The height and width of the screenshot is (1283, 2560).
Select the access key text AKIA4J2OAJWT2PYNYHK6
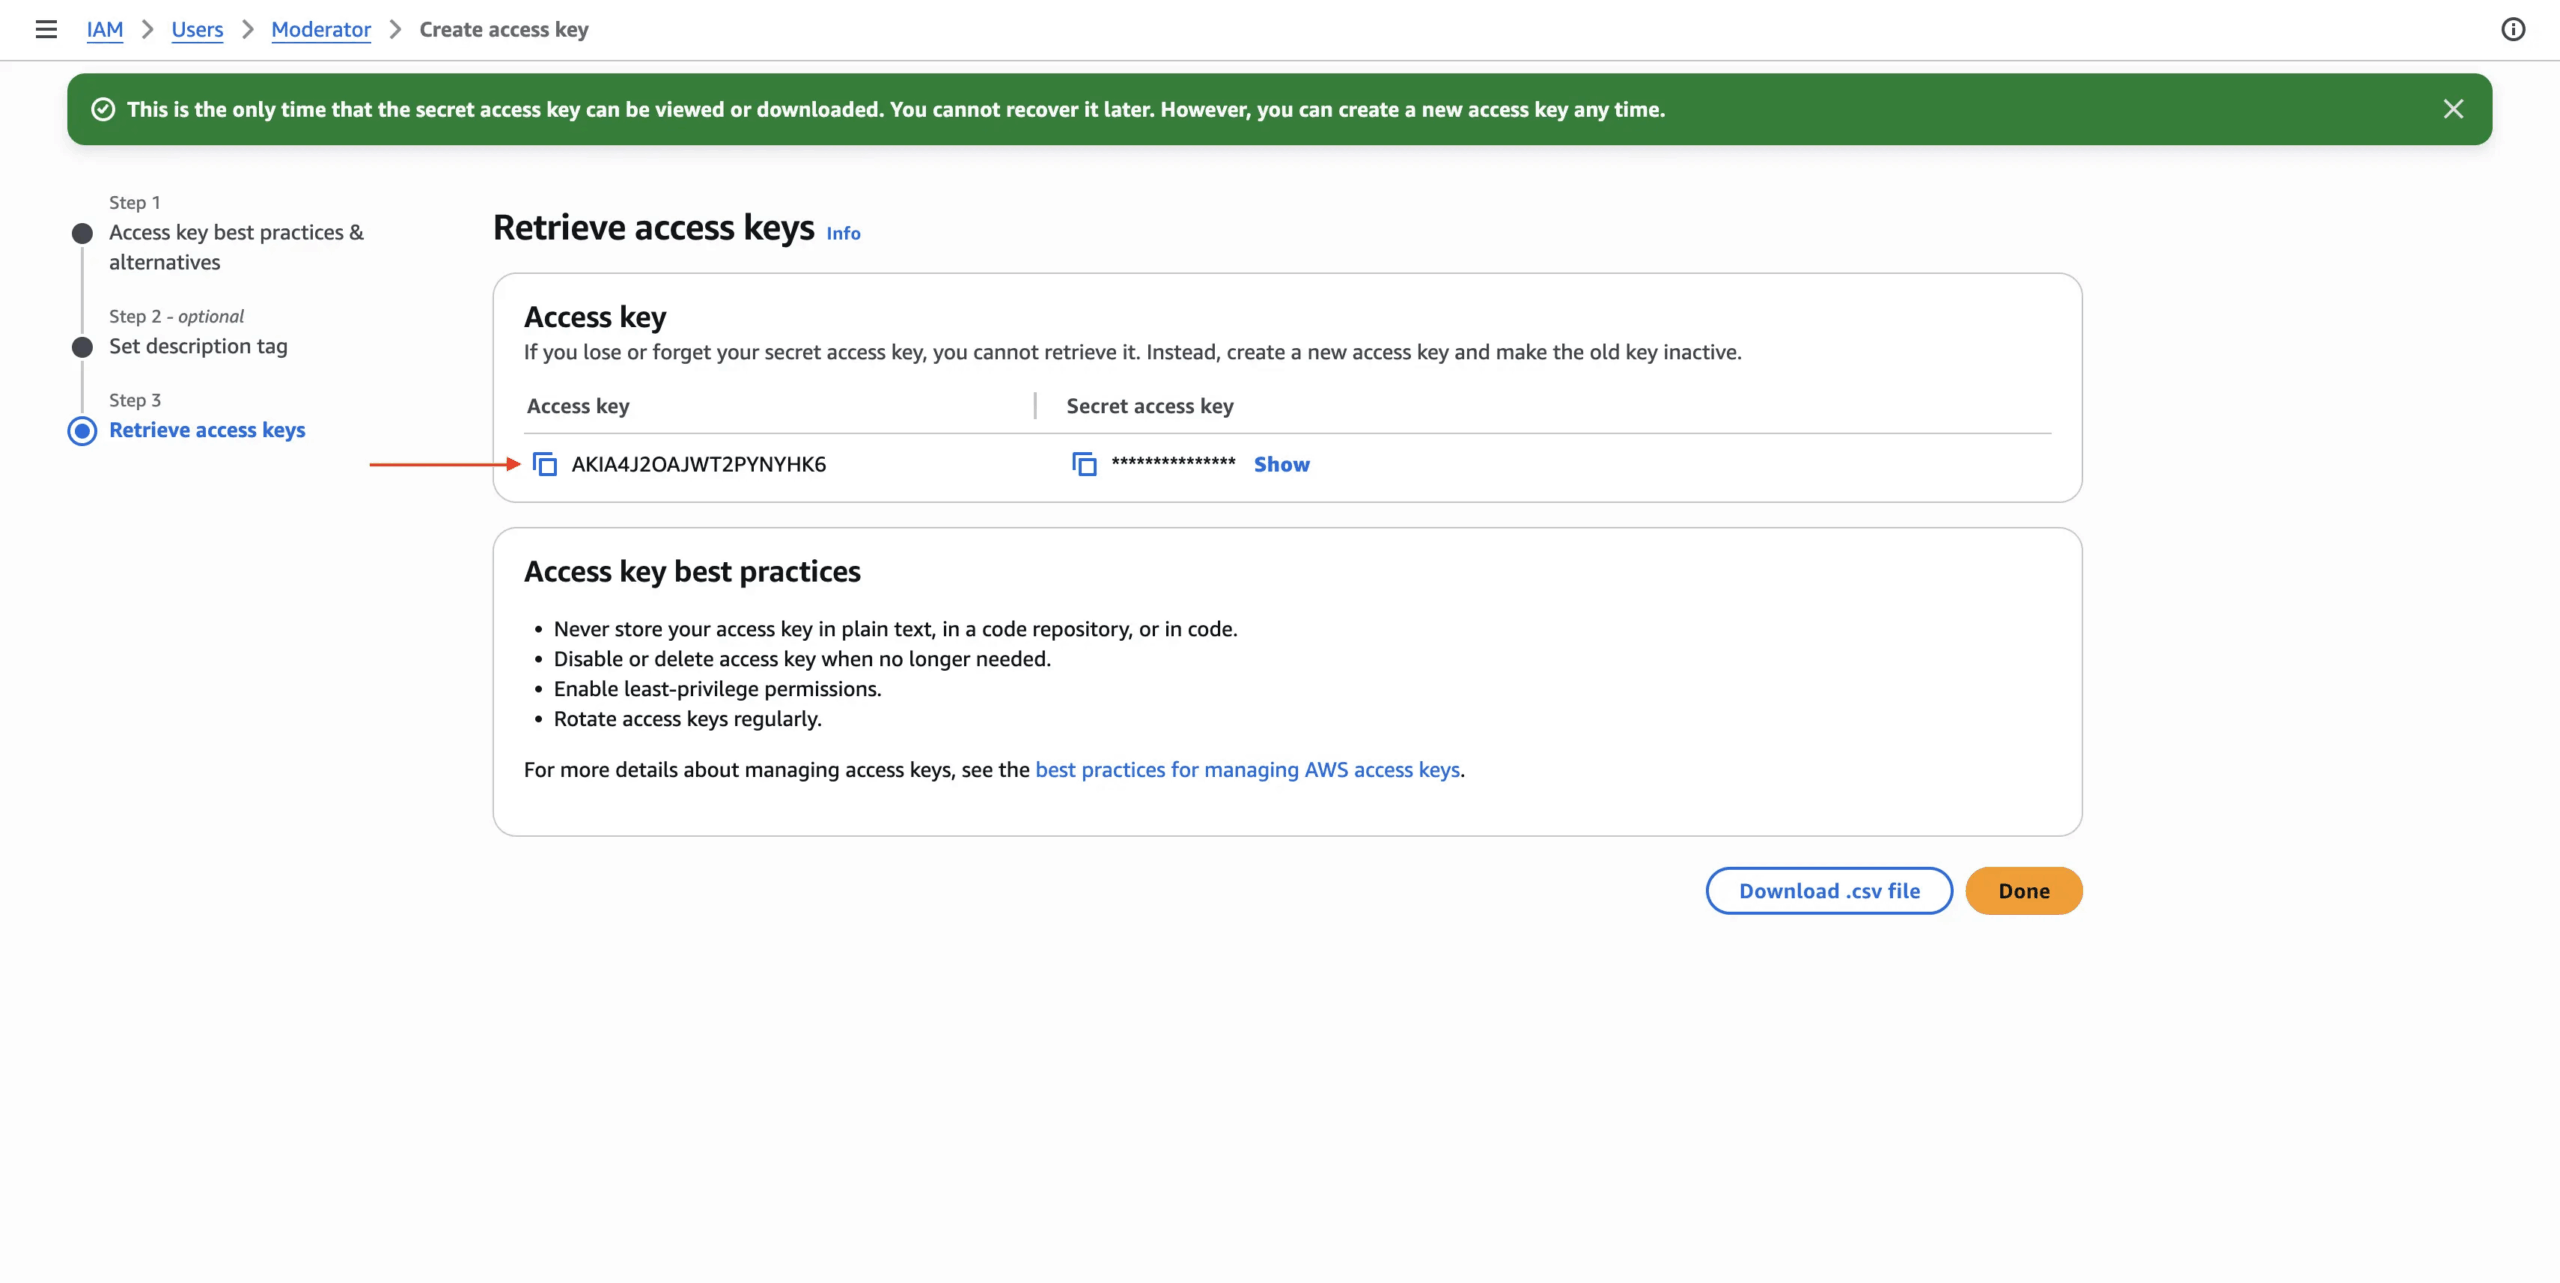pos(699,464)
